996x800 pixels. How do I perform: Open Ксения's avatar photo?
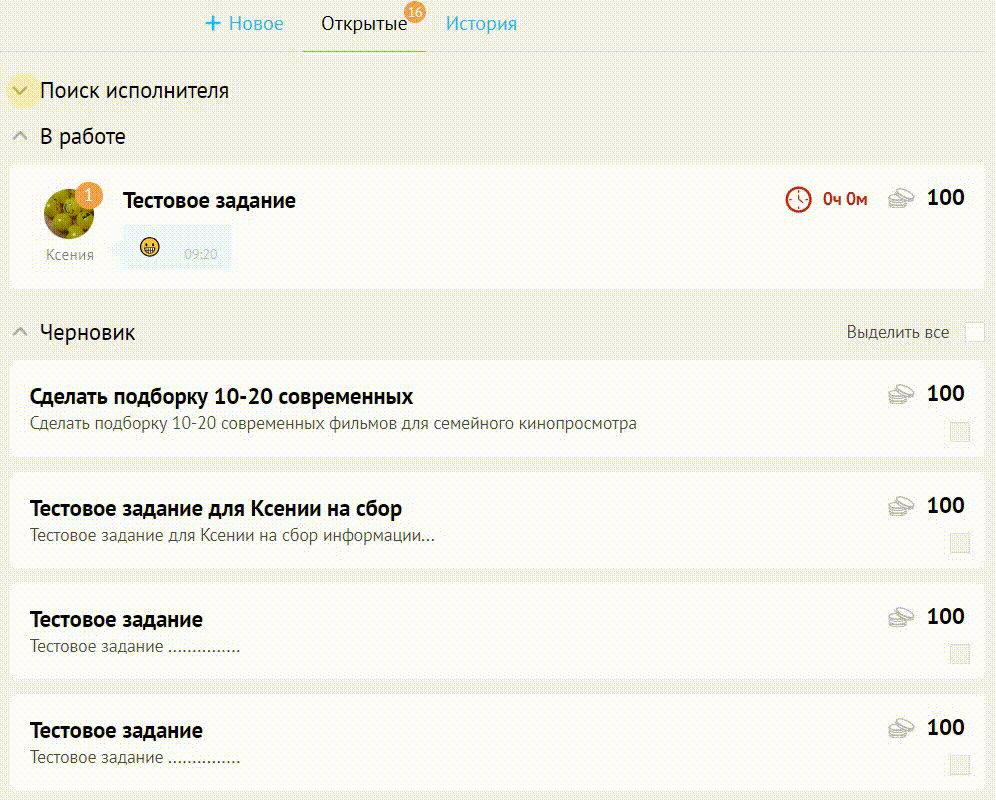69,214
